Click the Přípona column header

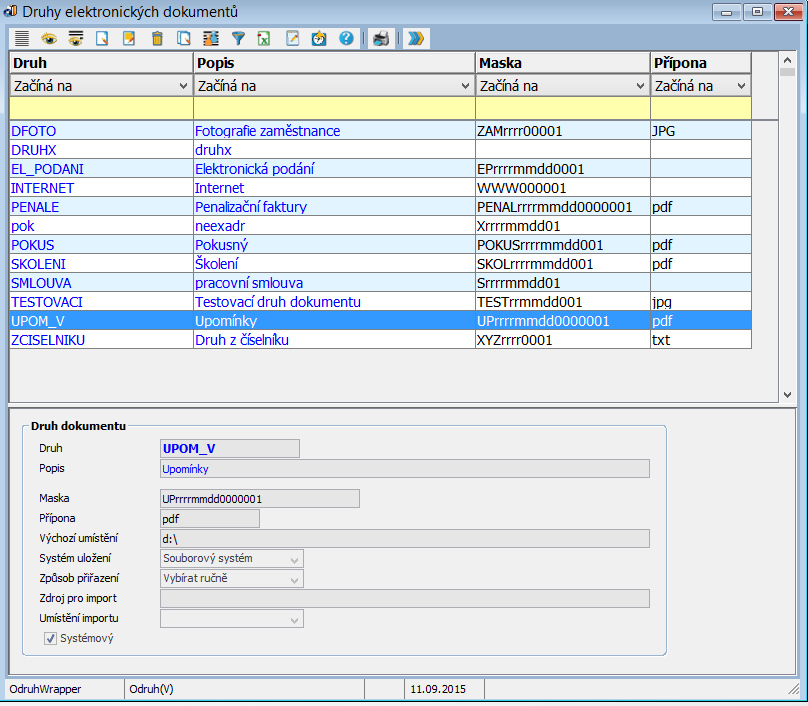pyautogui.click(x=700, y=63)
